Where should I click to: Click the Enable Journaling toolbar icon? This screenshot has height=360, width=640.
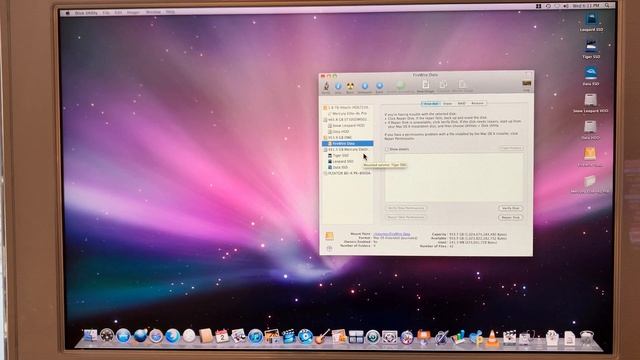pos(400,86)
